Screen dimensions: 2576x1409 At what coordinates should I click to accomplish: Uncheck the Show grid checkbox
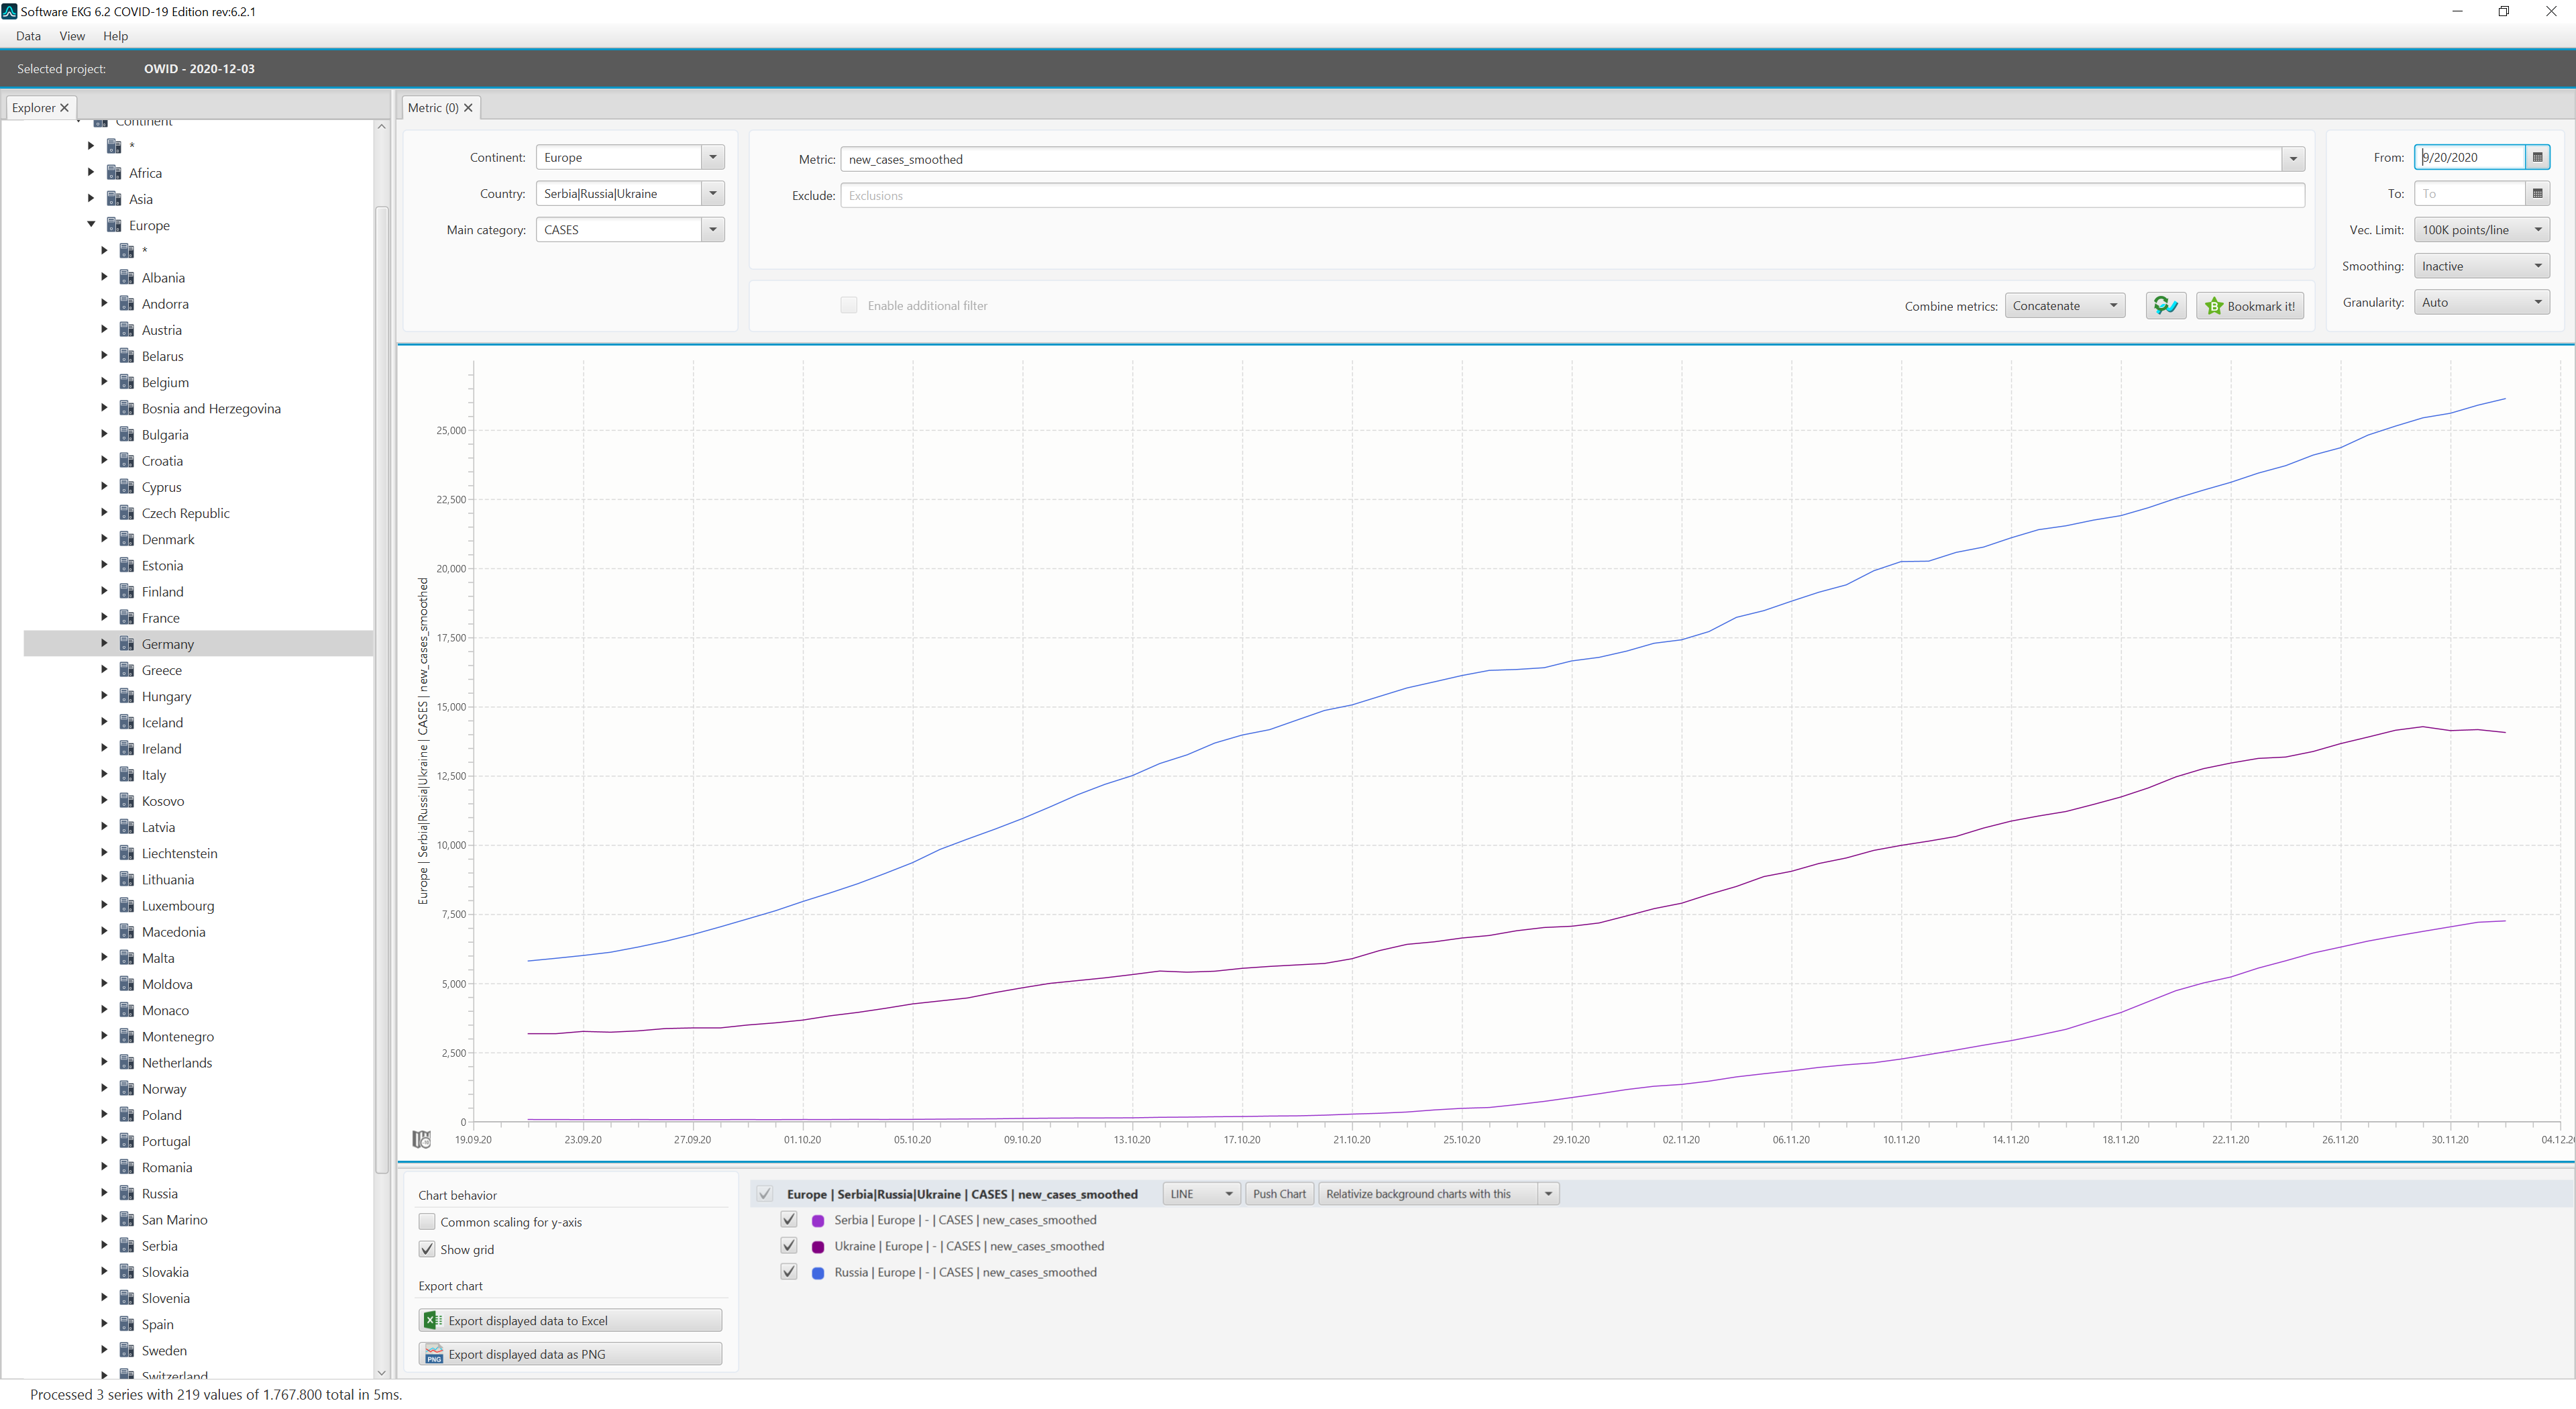pos(427,1249)
